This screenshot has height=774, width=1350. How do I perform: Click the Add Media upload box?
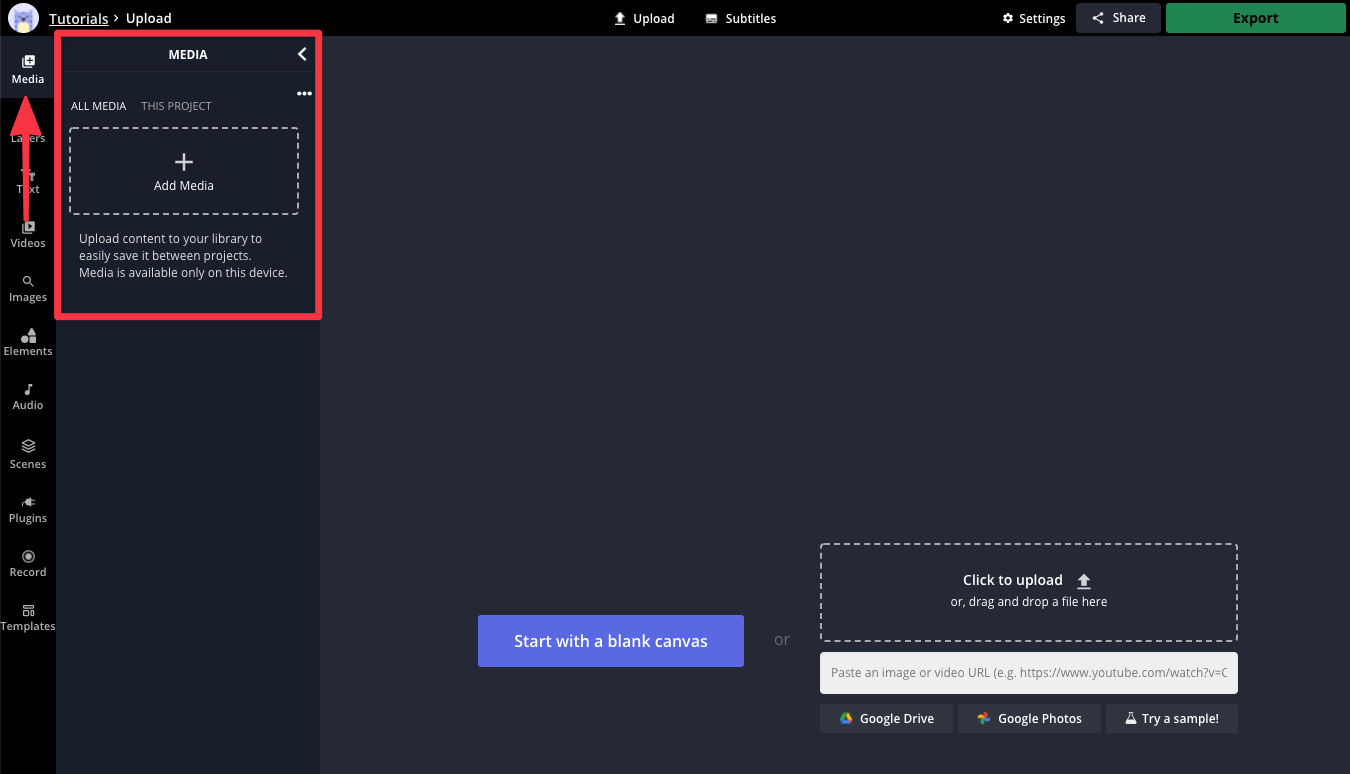pyautogui.click(x=184, y=171)
